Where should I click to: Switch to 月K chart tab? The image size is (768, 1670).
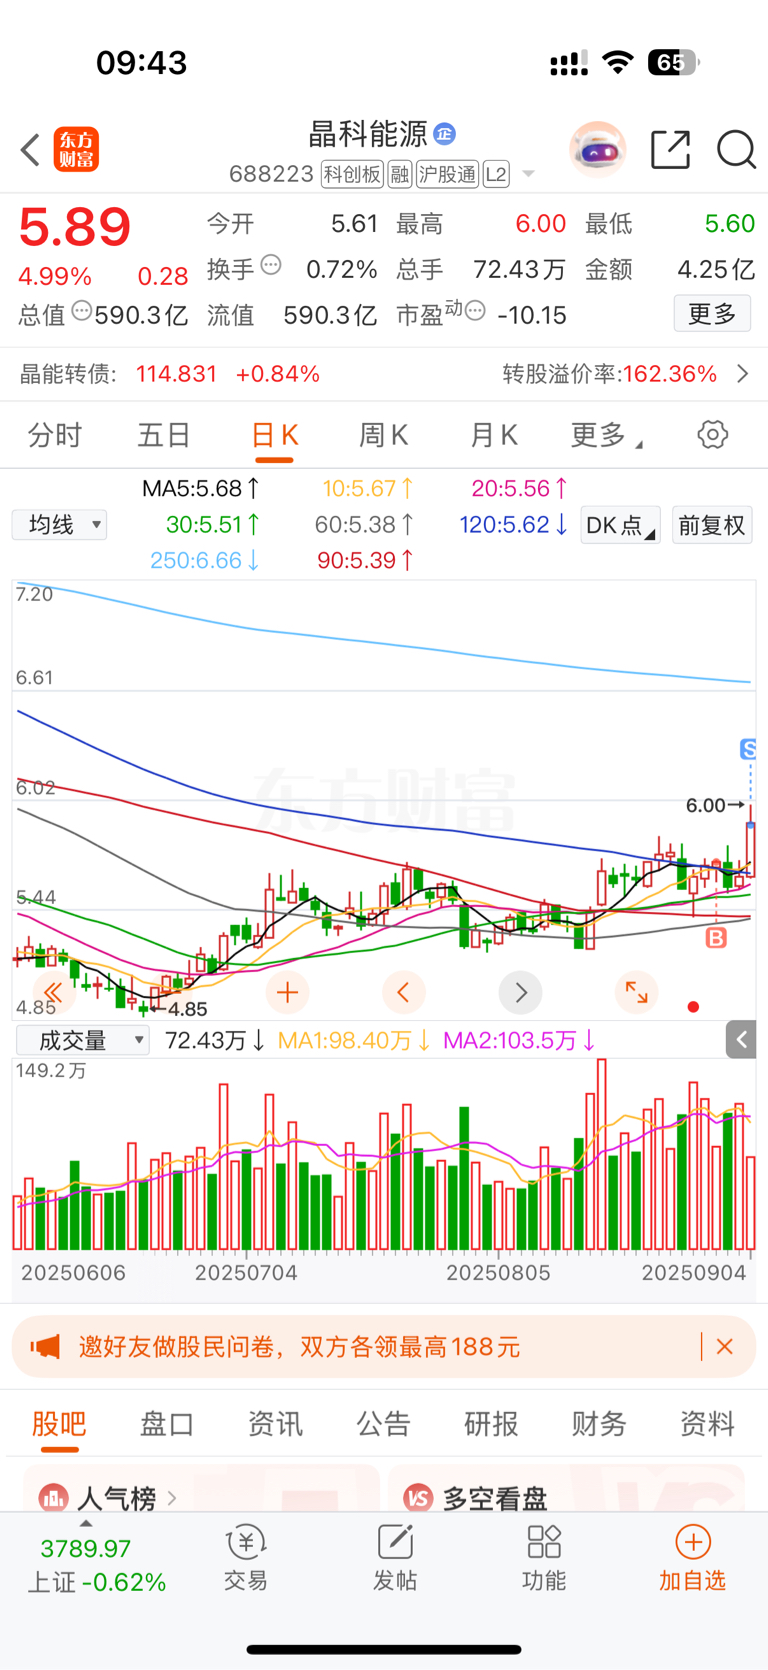tap(494, 435)
